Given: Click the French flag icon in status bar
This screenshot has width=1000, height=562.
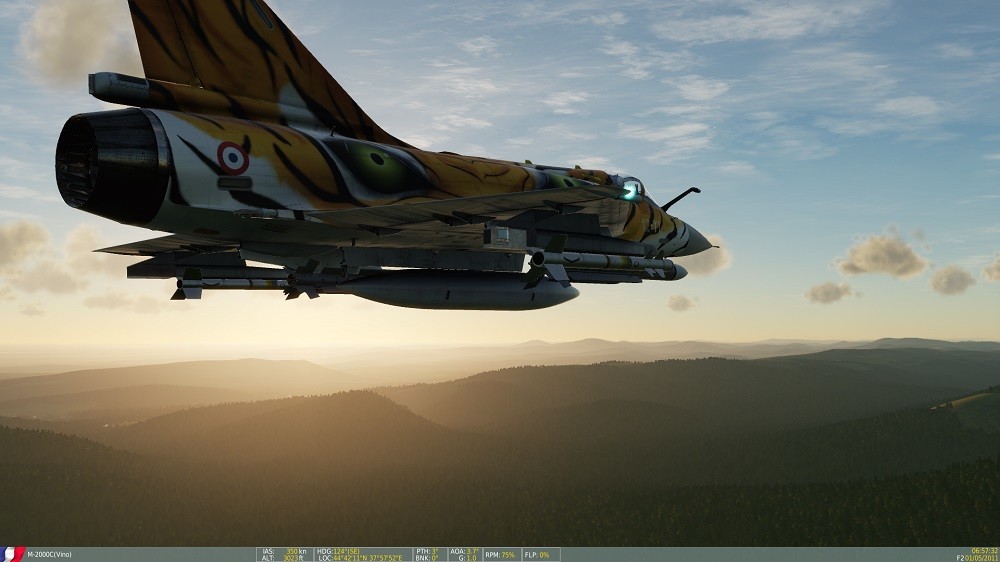Looking at the screenshot, I should (12, 554).
